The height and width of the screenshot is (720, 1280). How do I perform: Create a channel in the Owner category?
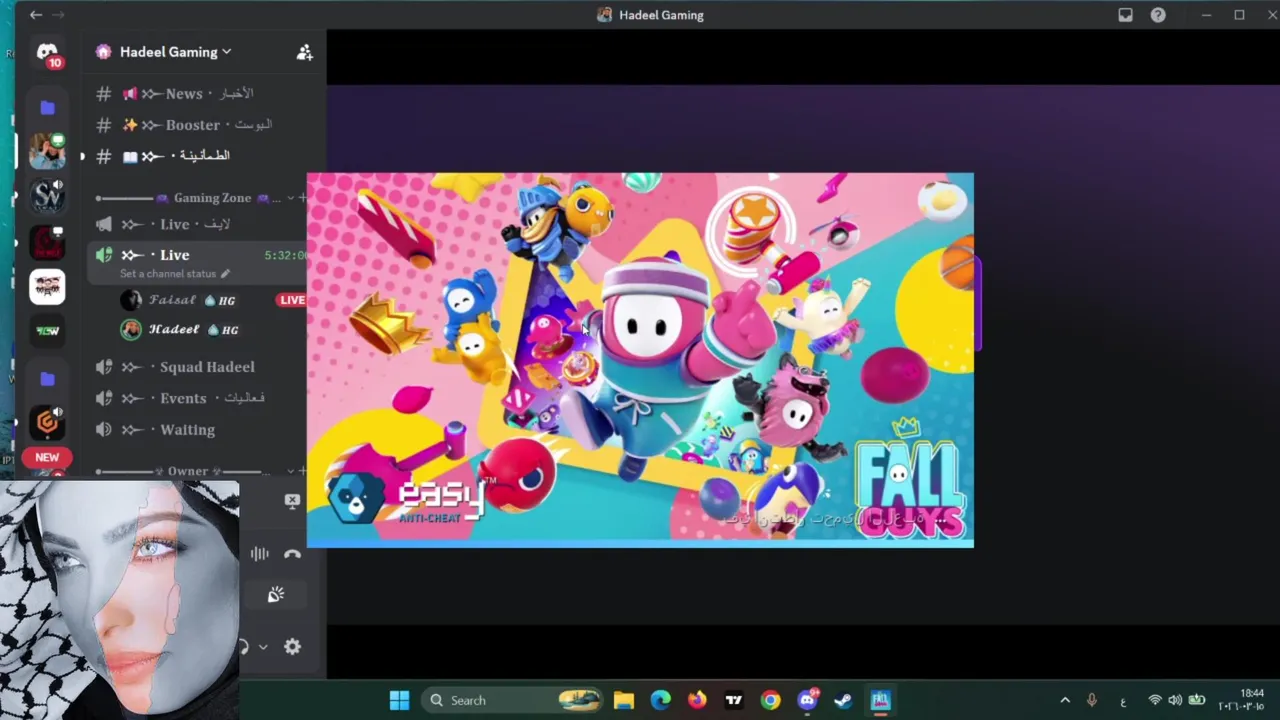tap(302, 471)
